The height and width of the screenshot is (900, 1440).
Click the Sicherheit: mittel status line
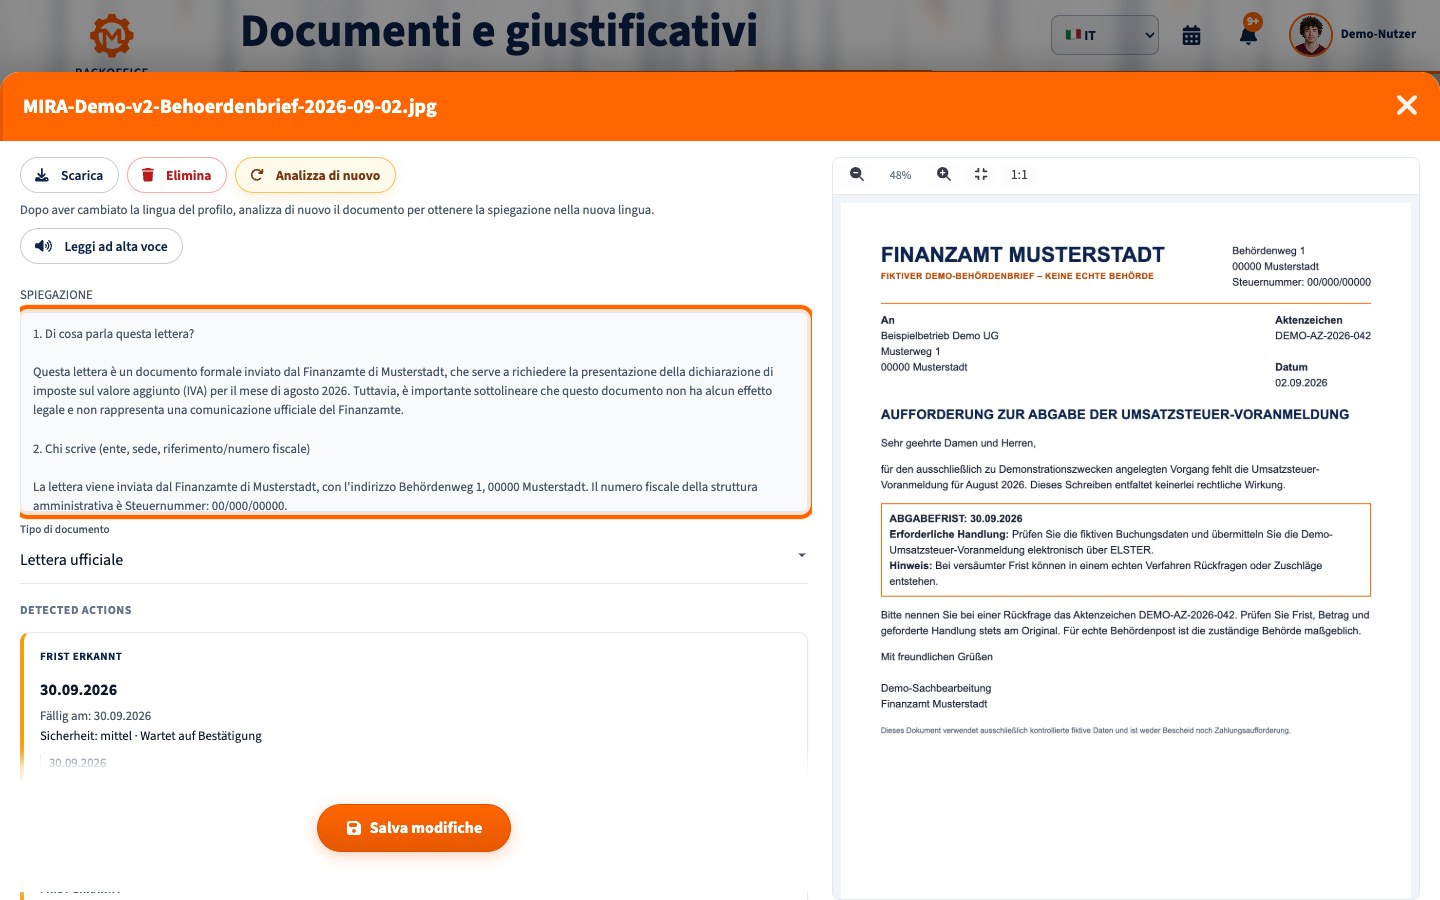click(151, 736)
